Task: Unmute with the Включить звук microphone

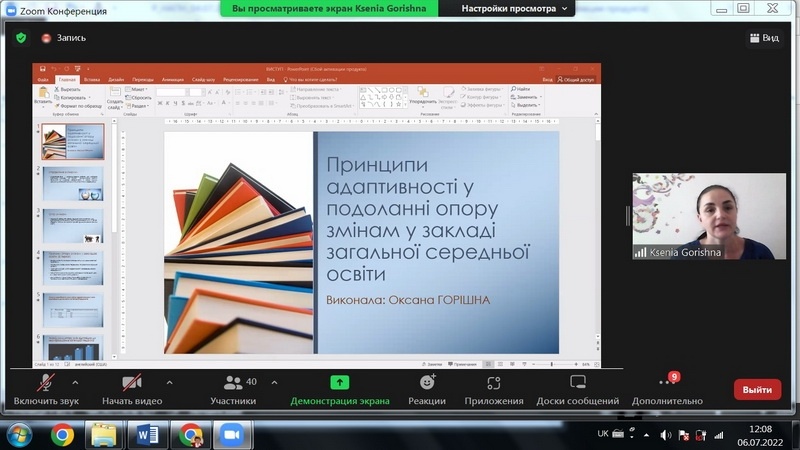Action: click(46, 389)
